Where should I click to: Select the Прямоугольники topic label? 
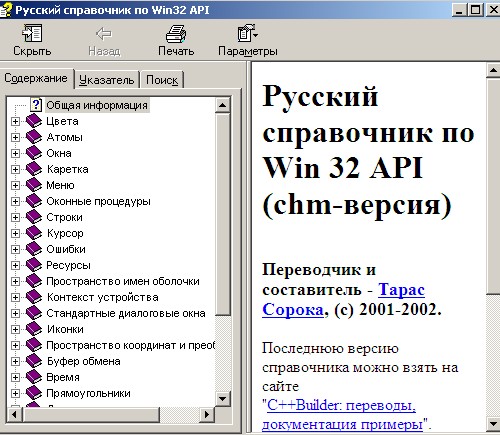89,393
